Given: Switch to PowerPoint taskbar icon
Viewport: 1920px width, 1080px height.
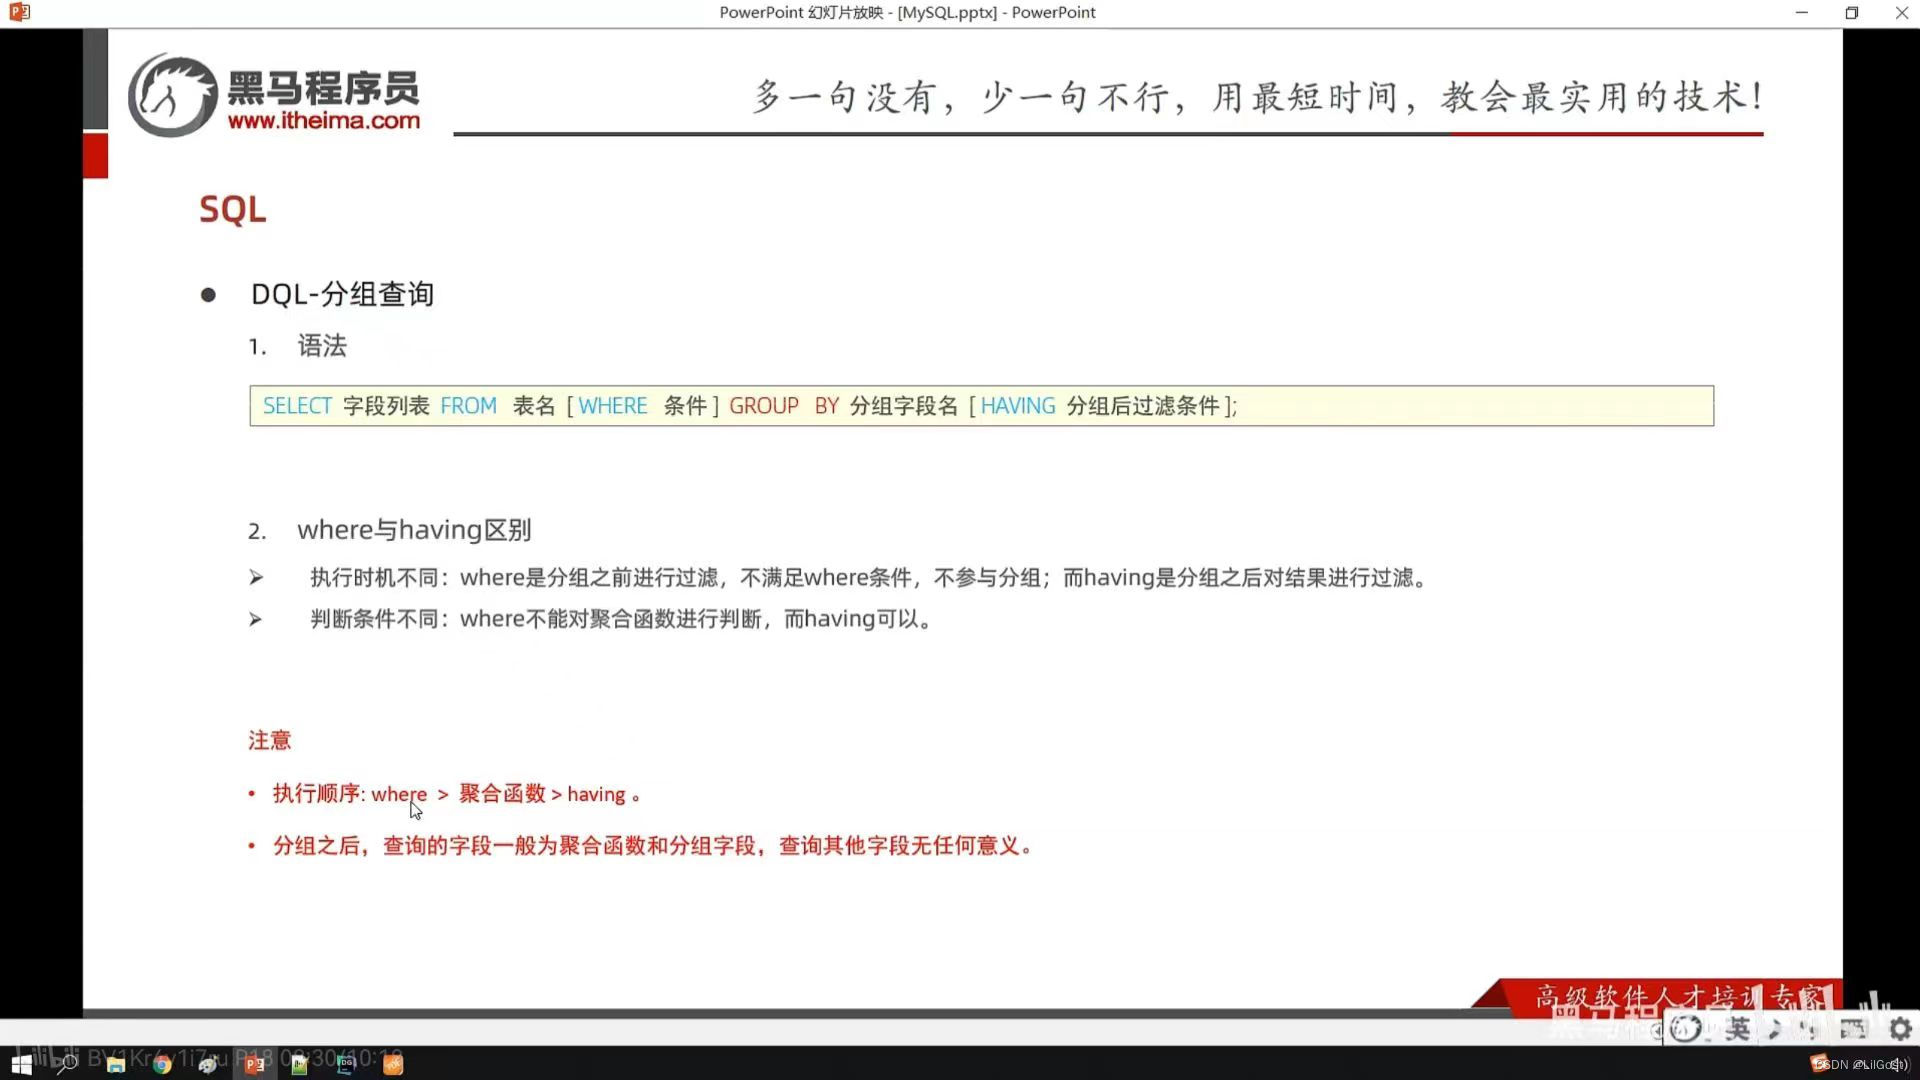Looking at the screenshot, I should [255, 1065].
